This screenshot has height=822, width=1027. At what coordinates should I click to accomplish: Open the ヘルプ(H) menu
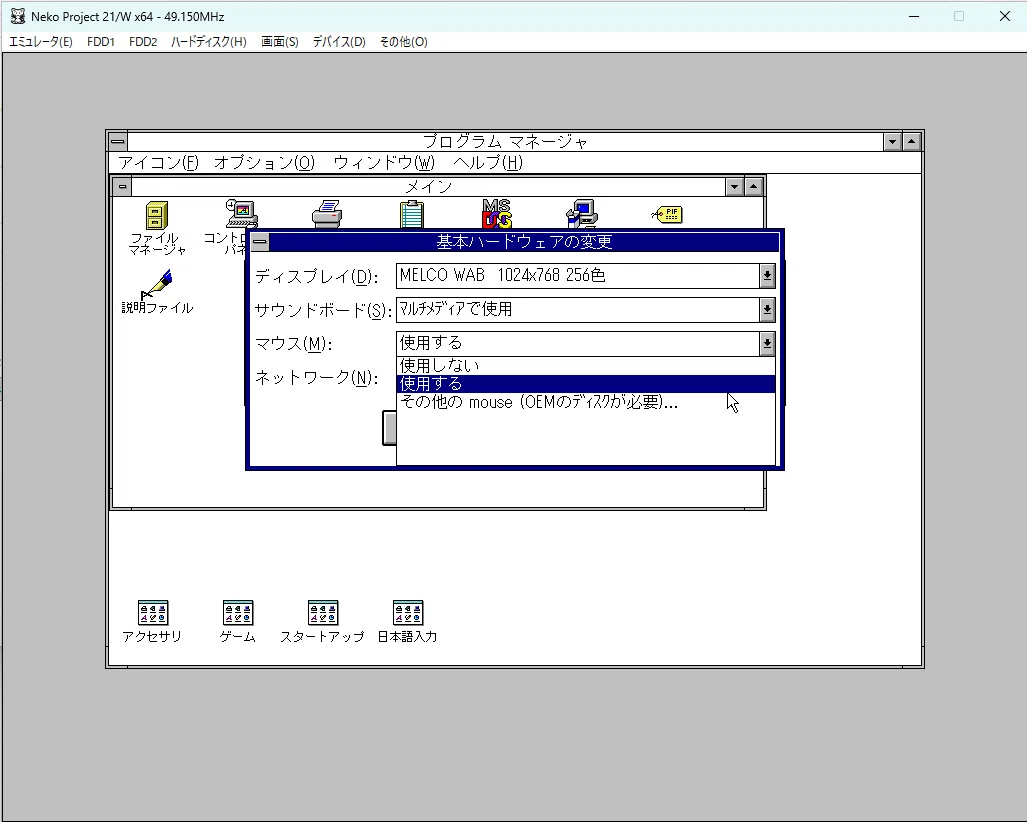point(488,162)
